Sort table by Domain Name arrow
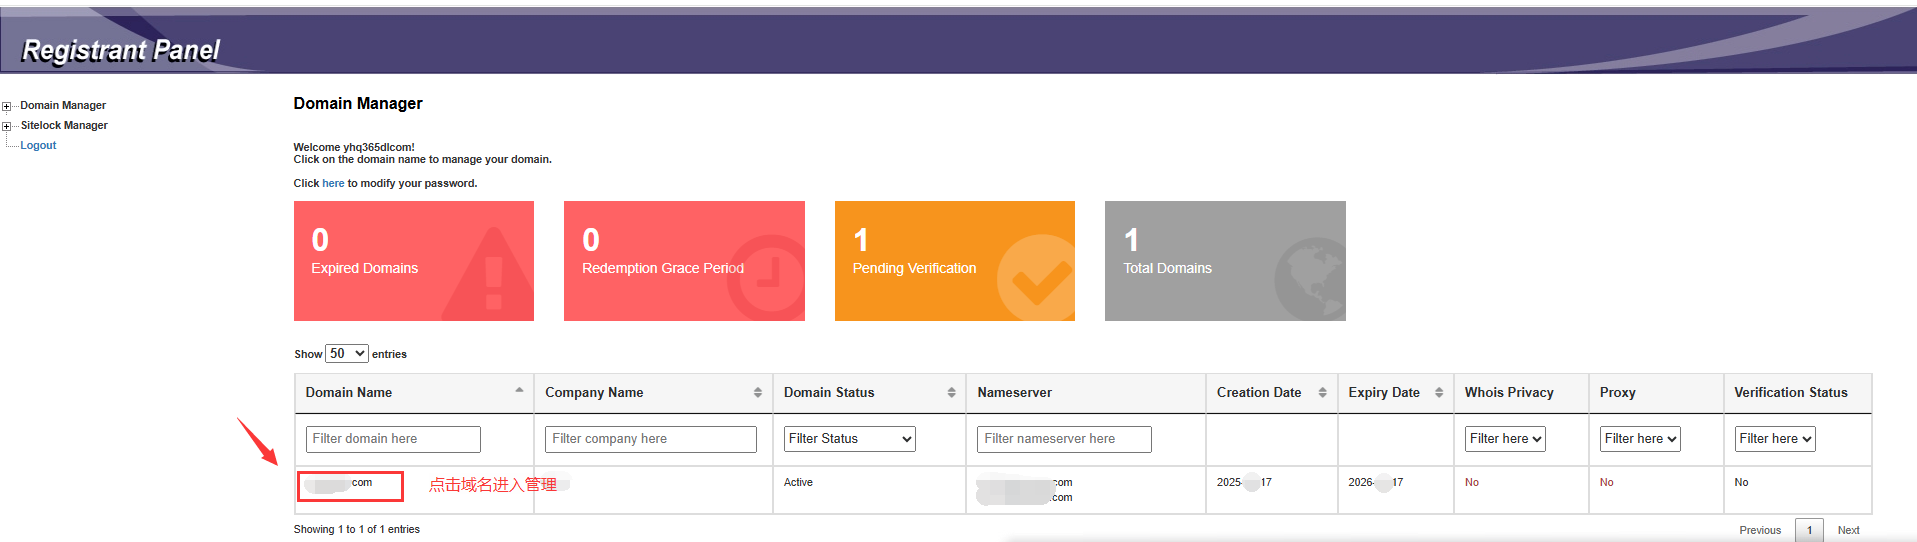This screenshot has height=542, width=1917. [x=519, y=390]
